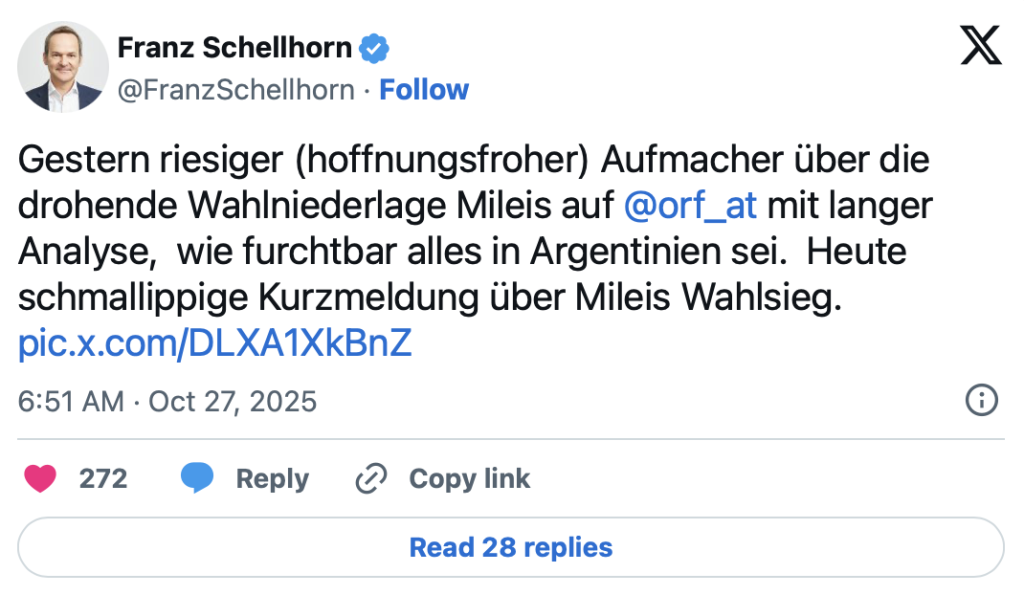Like the tweet with the heart icon
Viewport: 1024px width, 595px height.
(42, 479)
